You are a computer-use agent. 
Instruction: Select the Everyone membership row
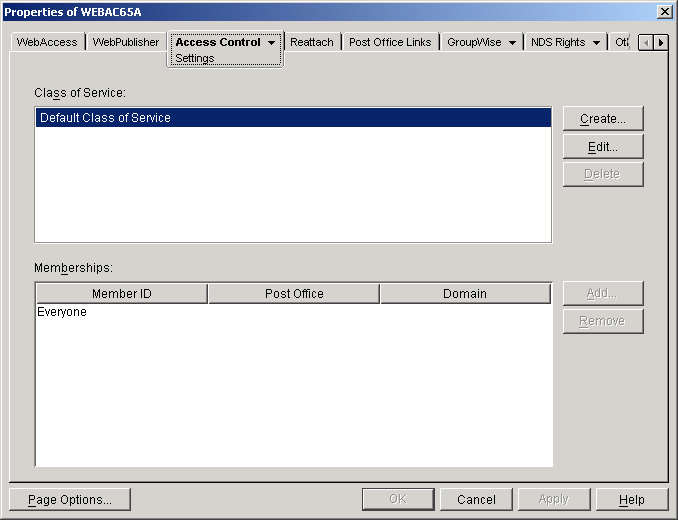(293, 312)
